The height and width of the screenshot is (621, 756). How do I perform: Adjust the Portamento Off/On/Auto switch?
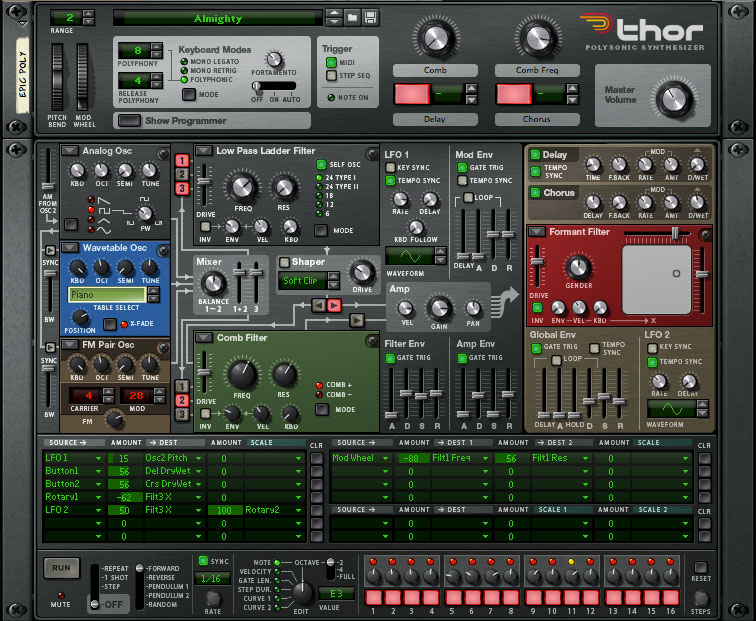274,86
